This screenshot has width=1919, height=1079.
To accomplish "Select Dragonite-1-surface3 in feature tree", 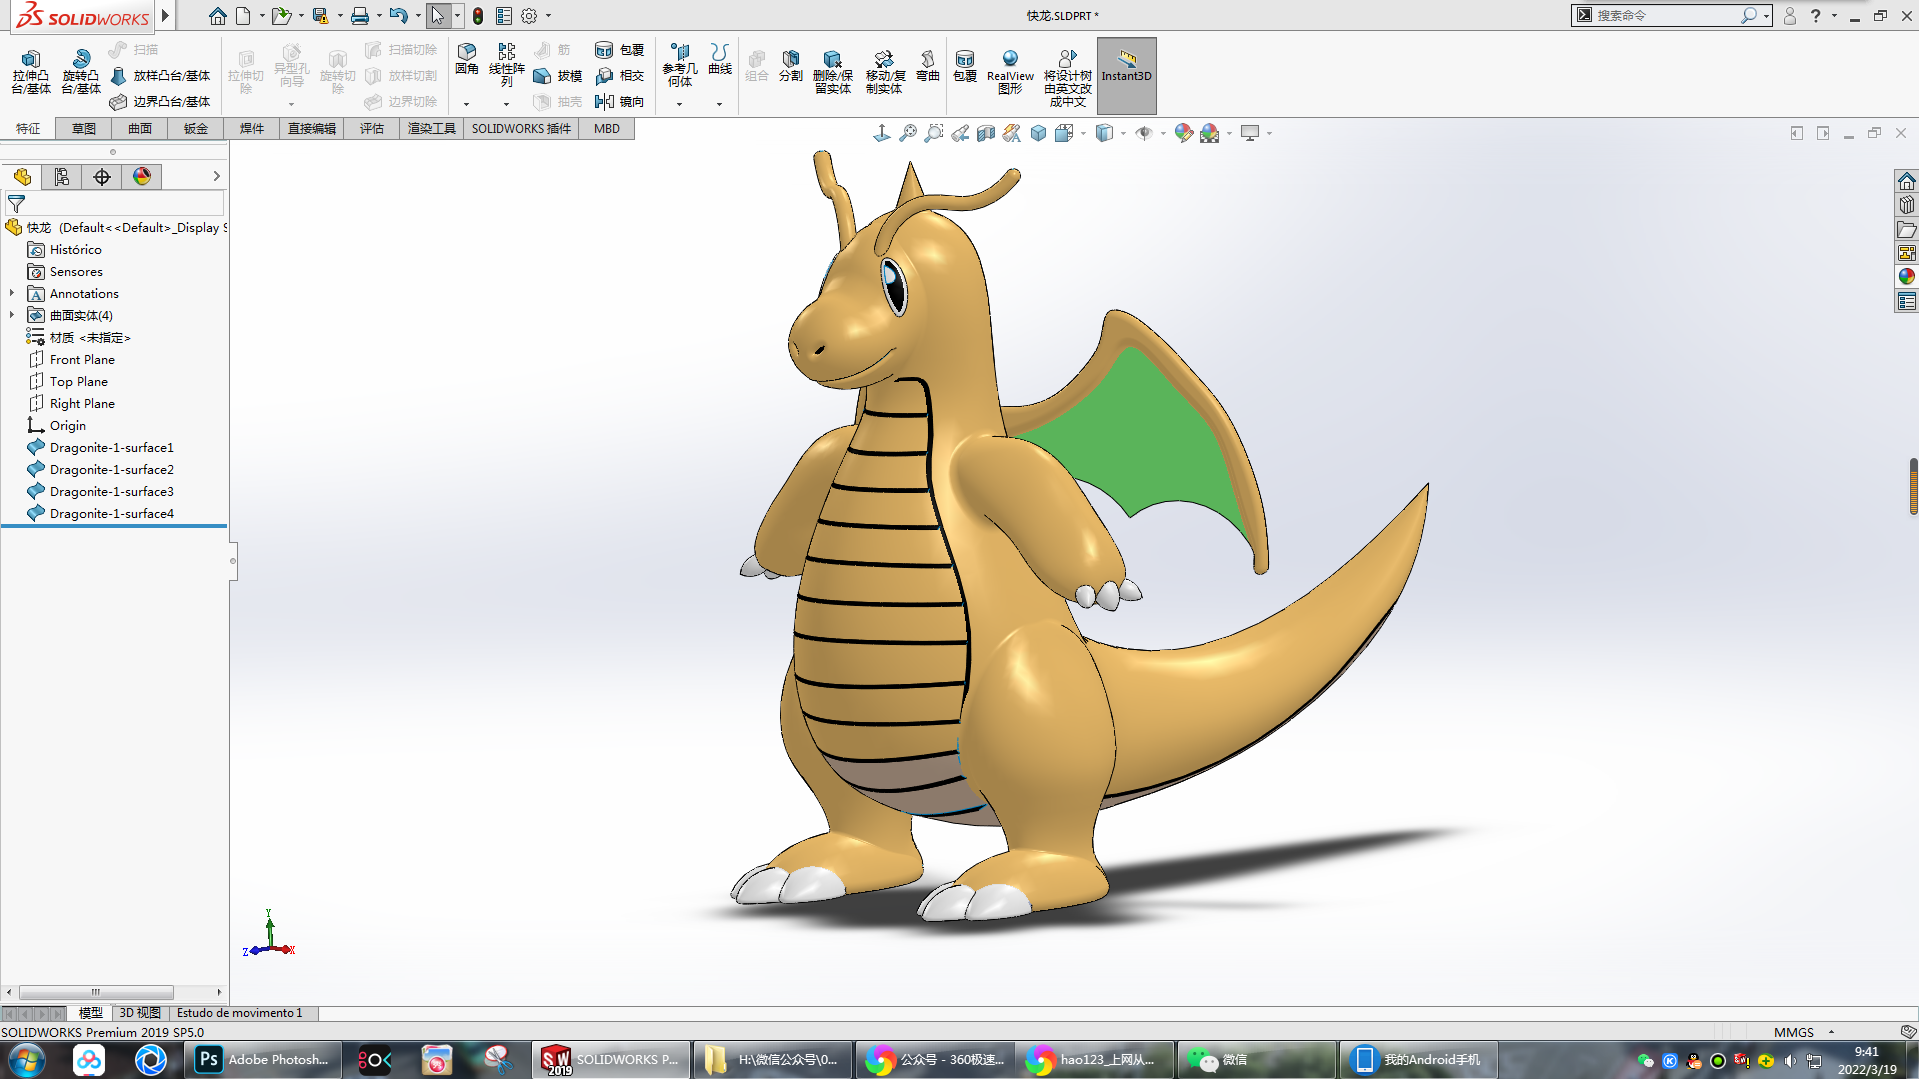I will click(111, 492).
